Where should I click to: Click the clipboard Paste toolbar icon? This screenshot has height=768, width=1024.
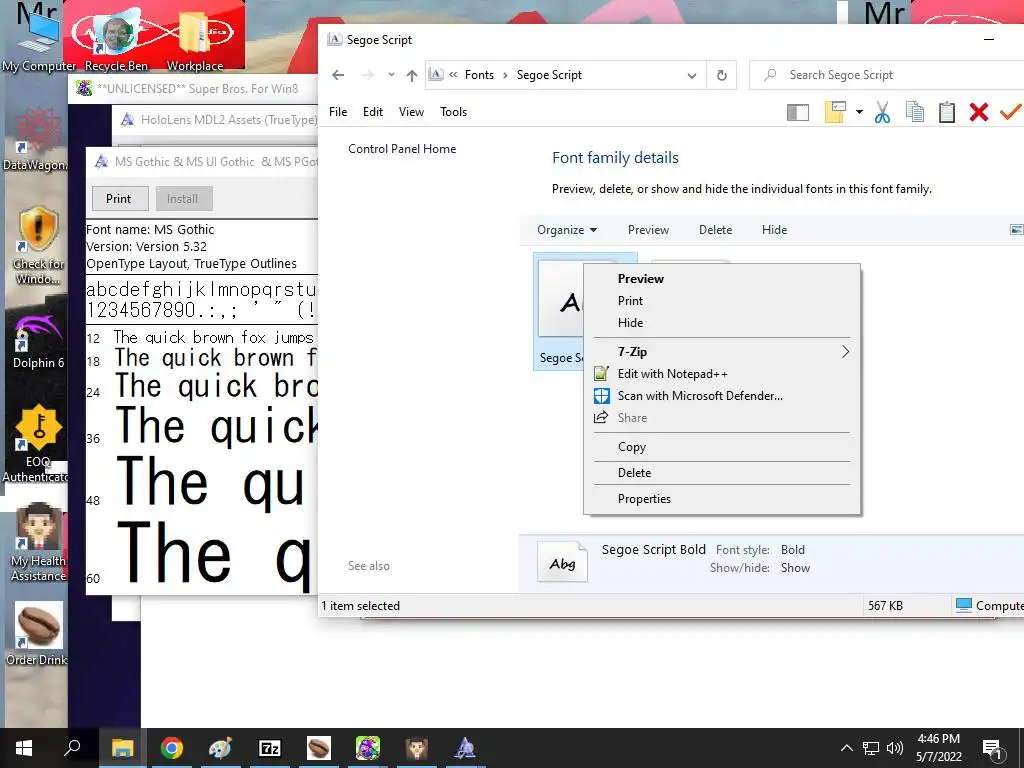(x=947, y=112)
